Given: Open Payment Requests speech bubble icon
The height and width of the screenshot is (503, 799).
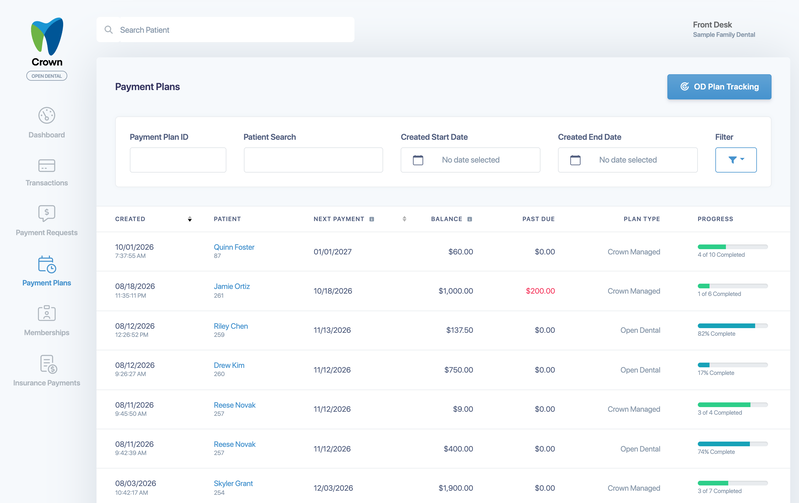Looking at the screenshot, I should (46, 213).
